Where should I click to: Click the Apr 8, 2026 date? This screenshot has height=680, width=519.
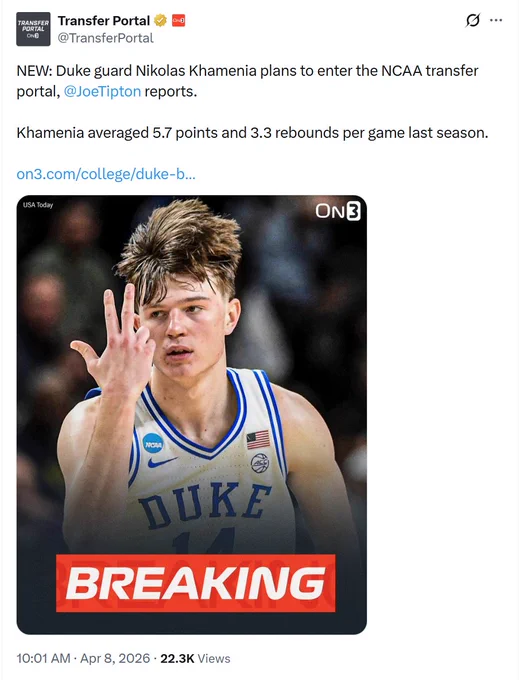click(x=115, y=658)
